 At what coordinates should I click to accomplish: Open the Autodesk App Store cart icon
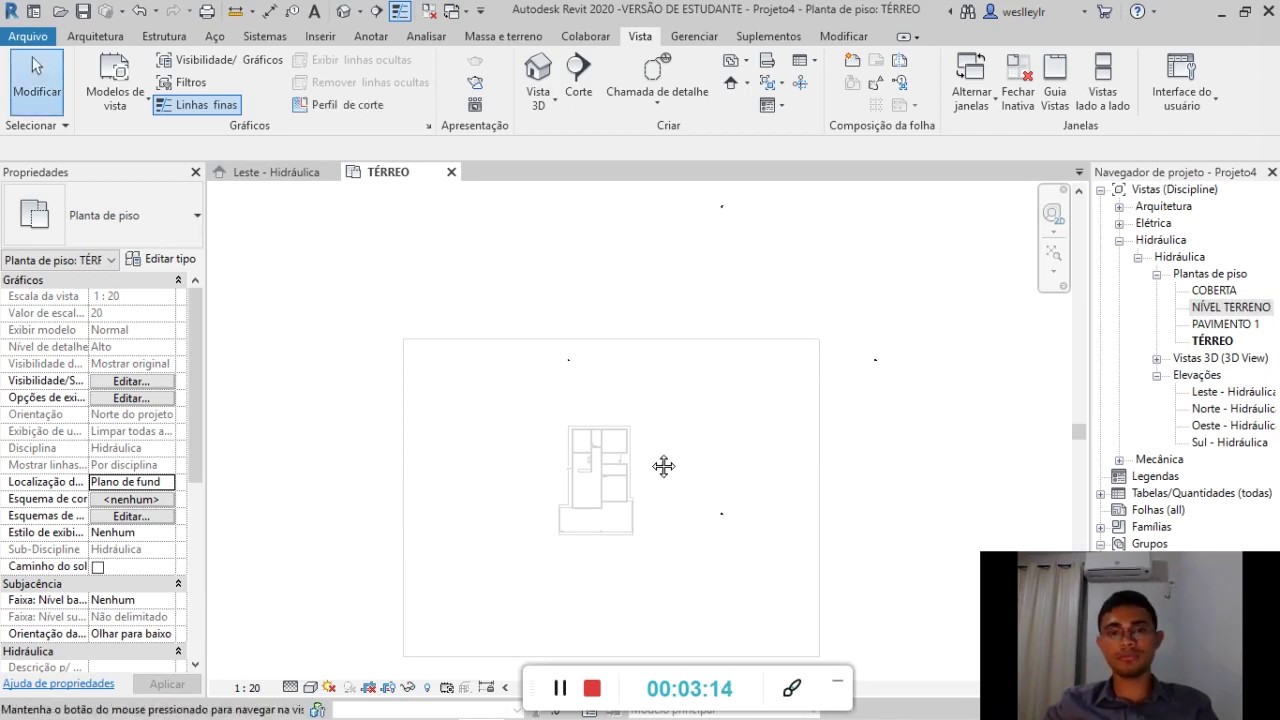pos(1104,12)
